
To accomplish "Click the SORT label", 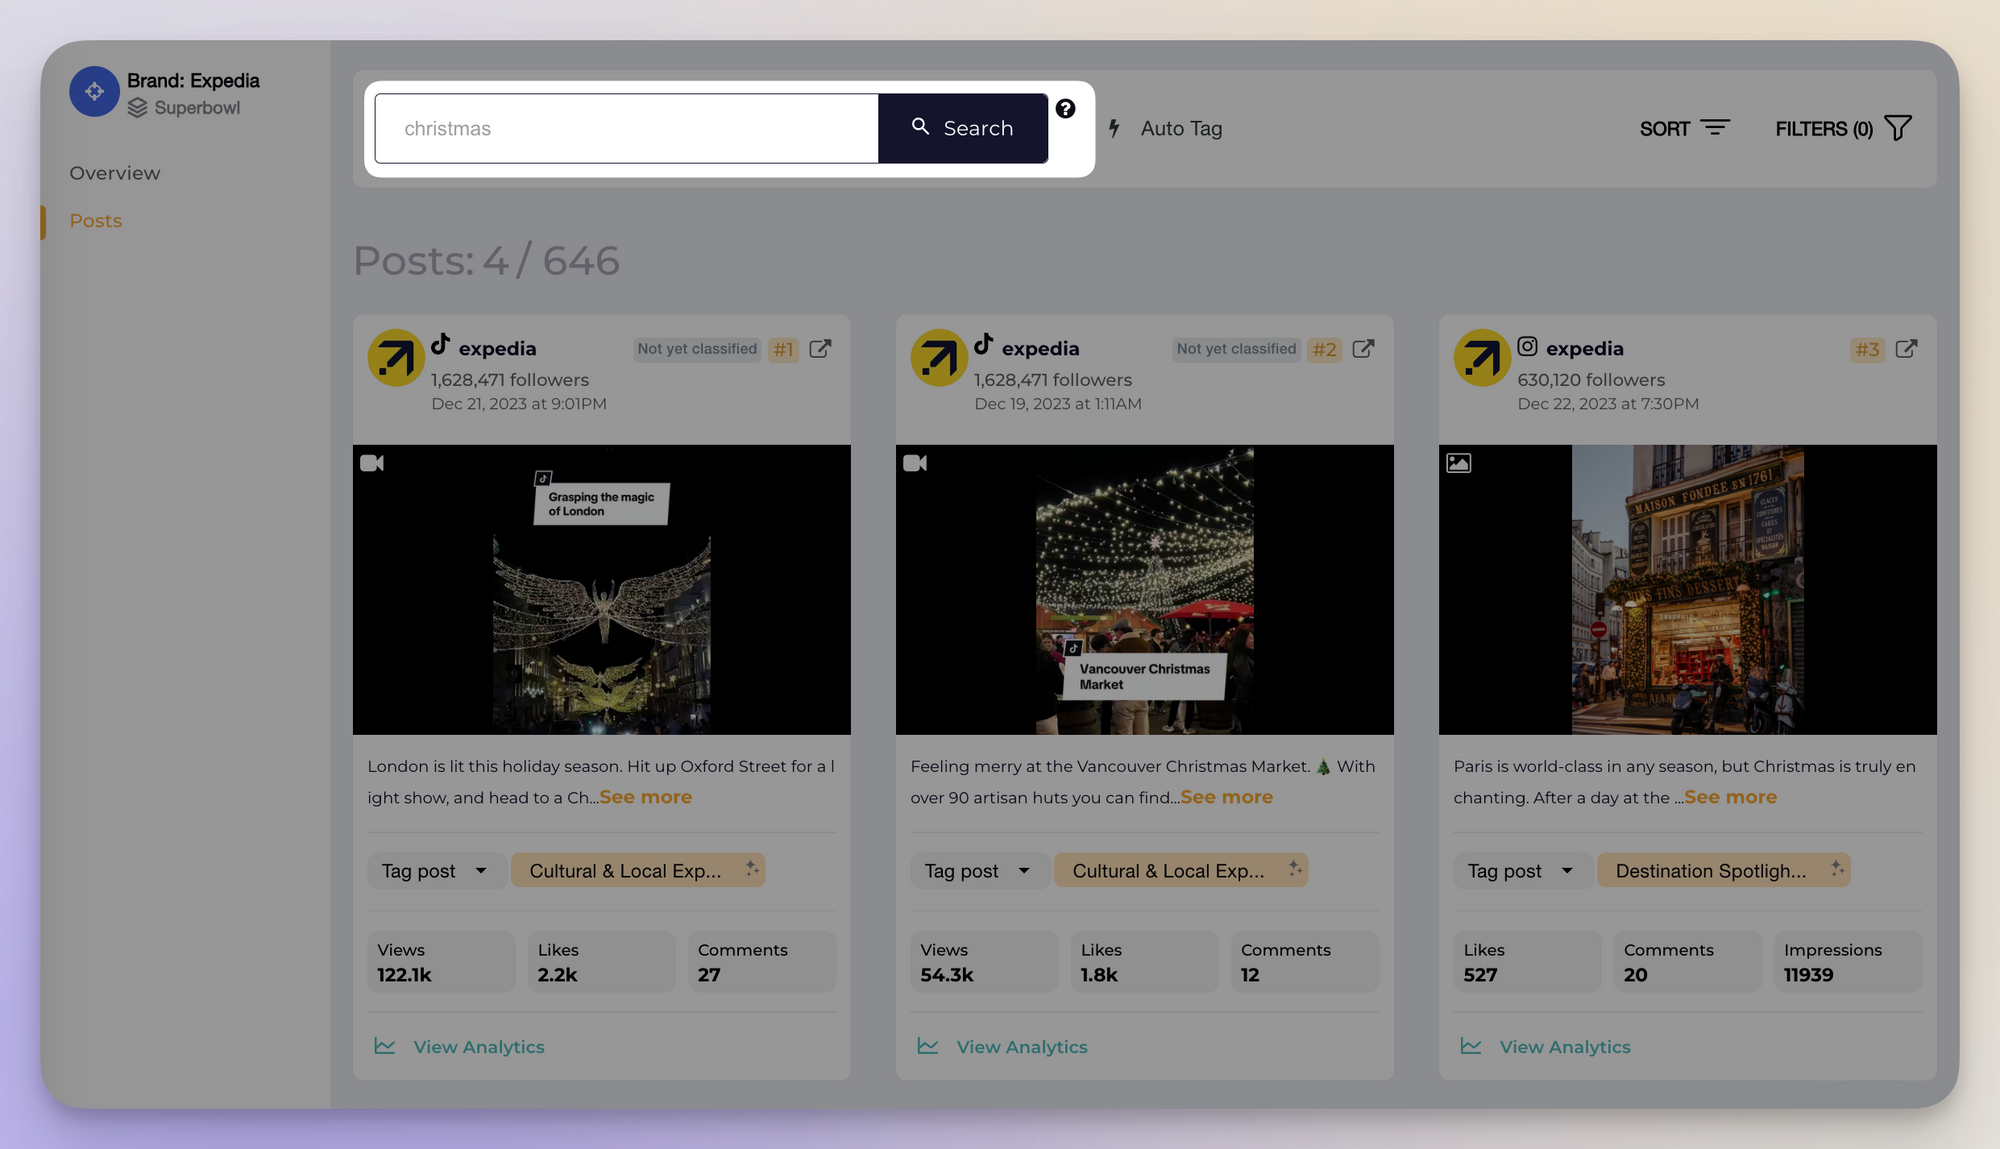I will point(1664,129).
